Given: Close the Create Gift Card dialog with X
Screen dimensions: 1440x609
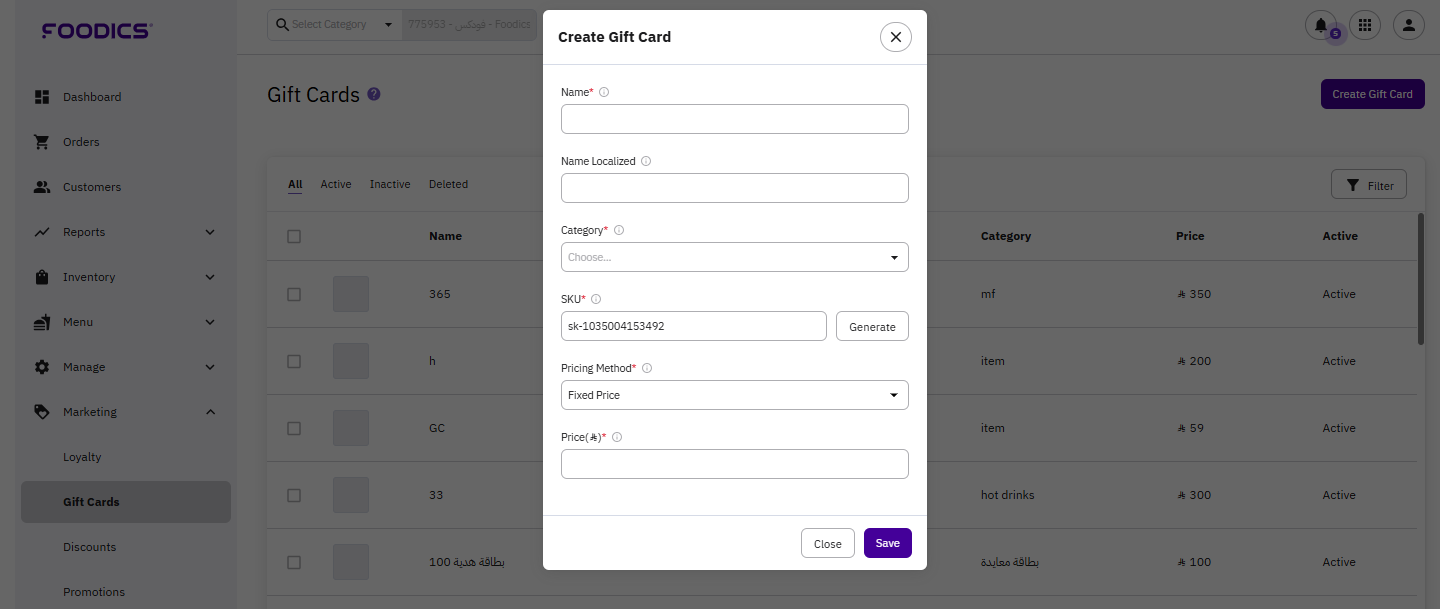Looking at the screenshot, I should point(895,37).
